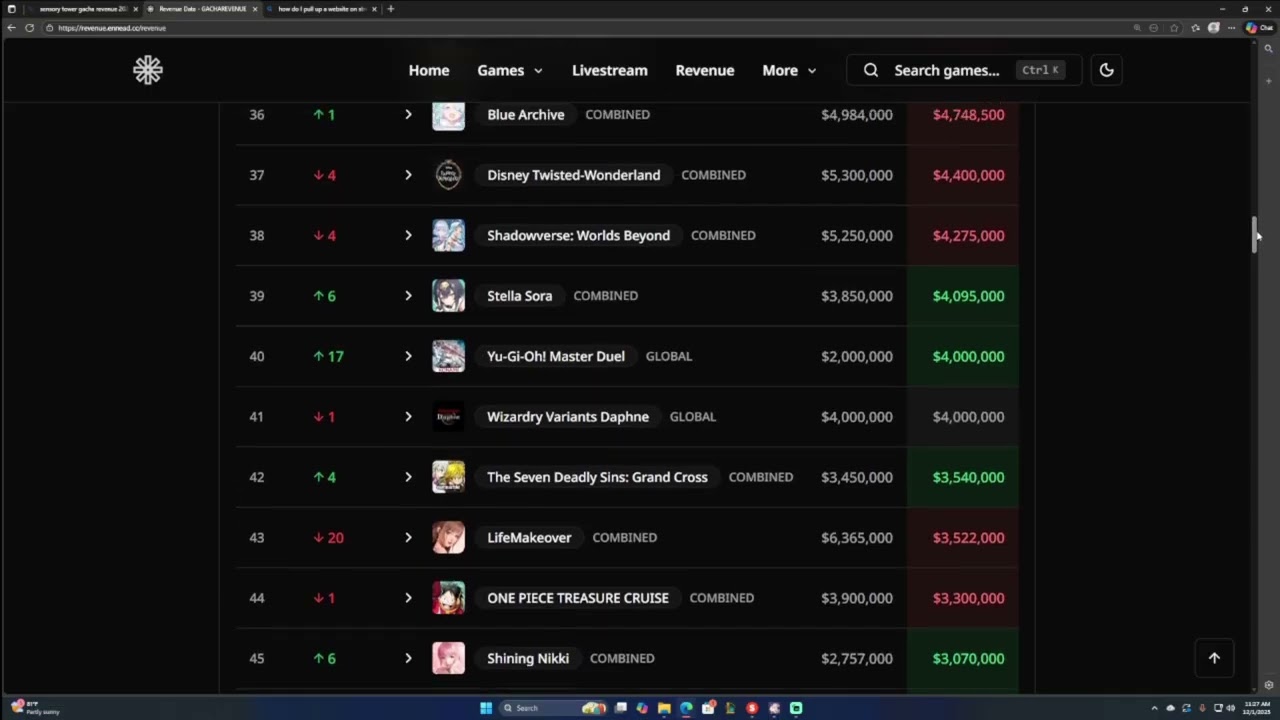Open the ONE PIECE TREASURE CRUISE icon
Screen dimensions: 1280x720
point(448,598)
